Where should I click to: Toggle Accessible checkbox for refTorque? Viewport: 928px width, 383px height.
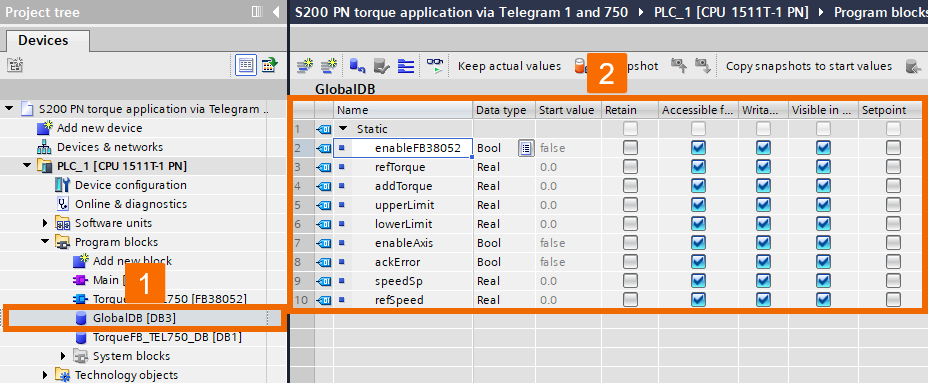[x=698, y=167]
